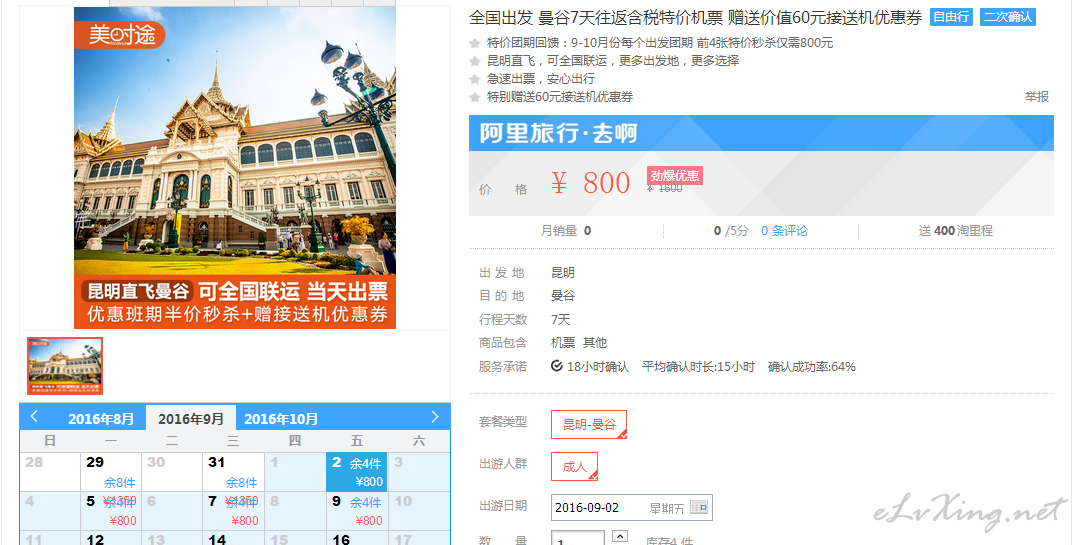Choose September 12 in calendar

click(x=111, y=538)
